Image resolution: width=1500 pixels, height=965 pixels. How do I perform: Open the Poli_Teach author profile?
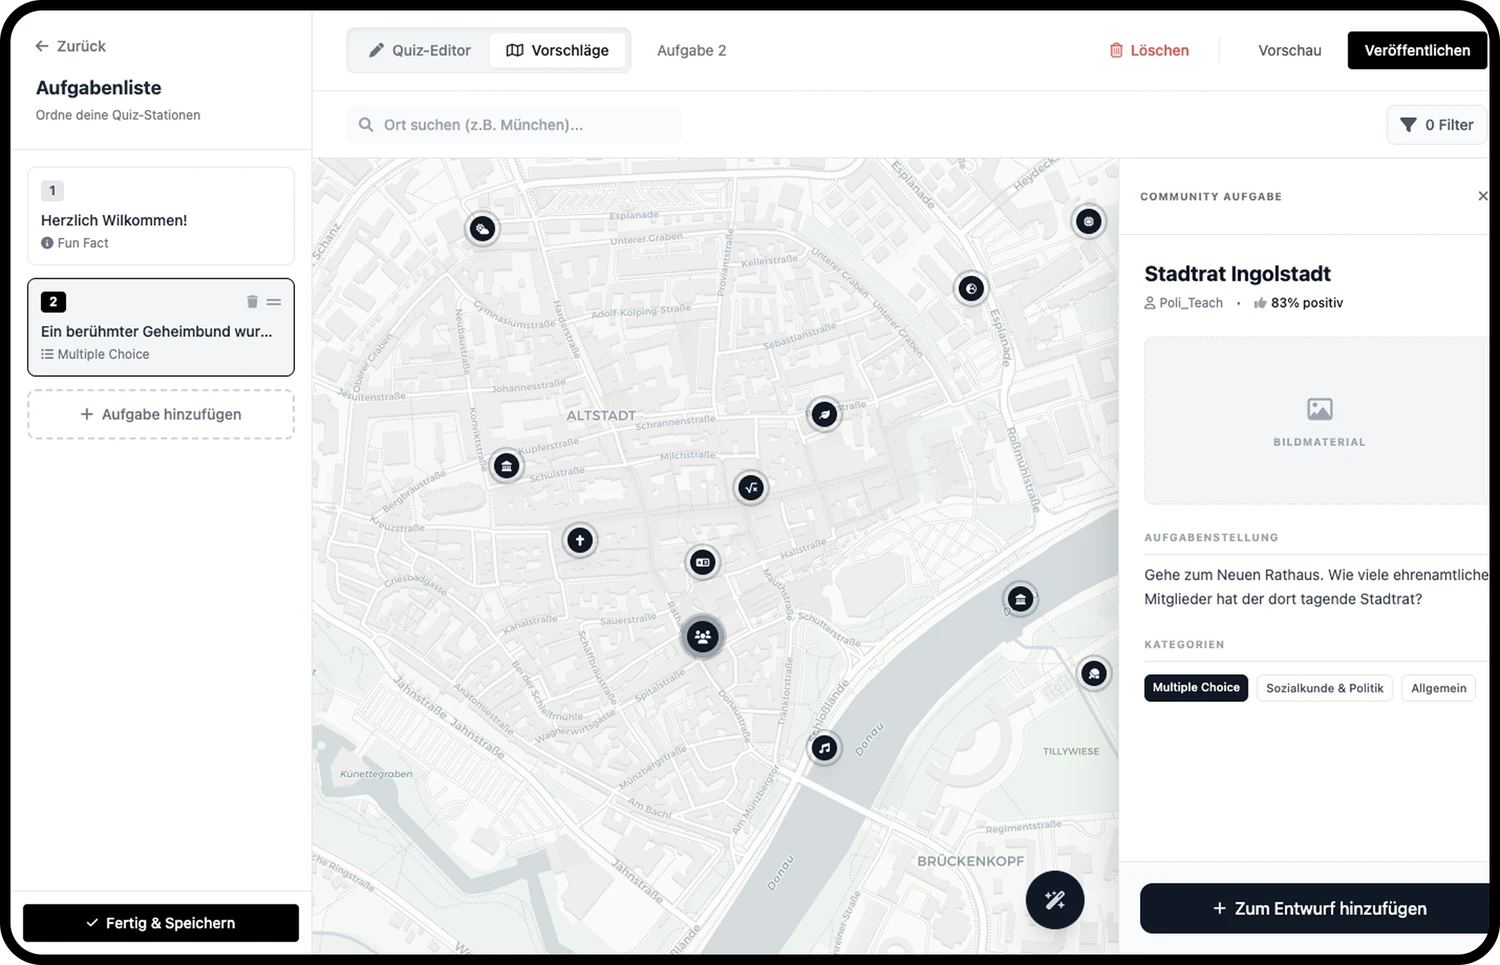(1184, 303)
